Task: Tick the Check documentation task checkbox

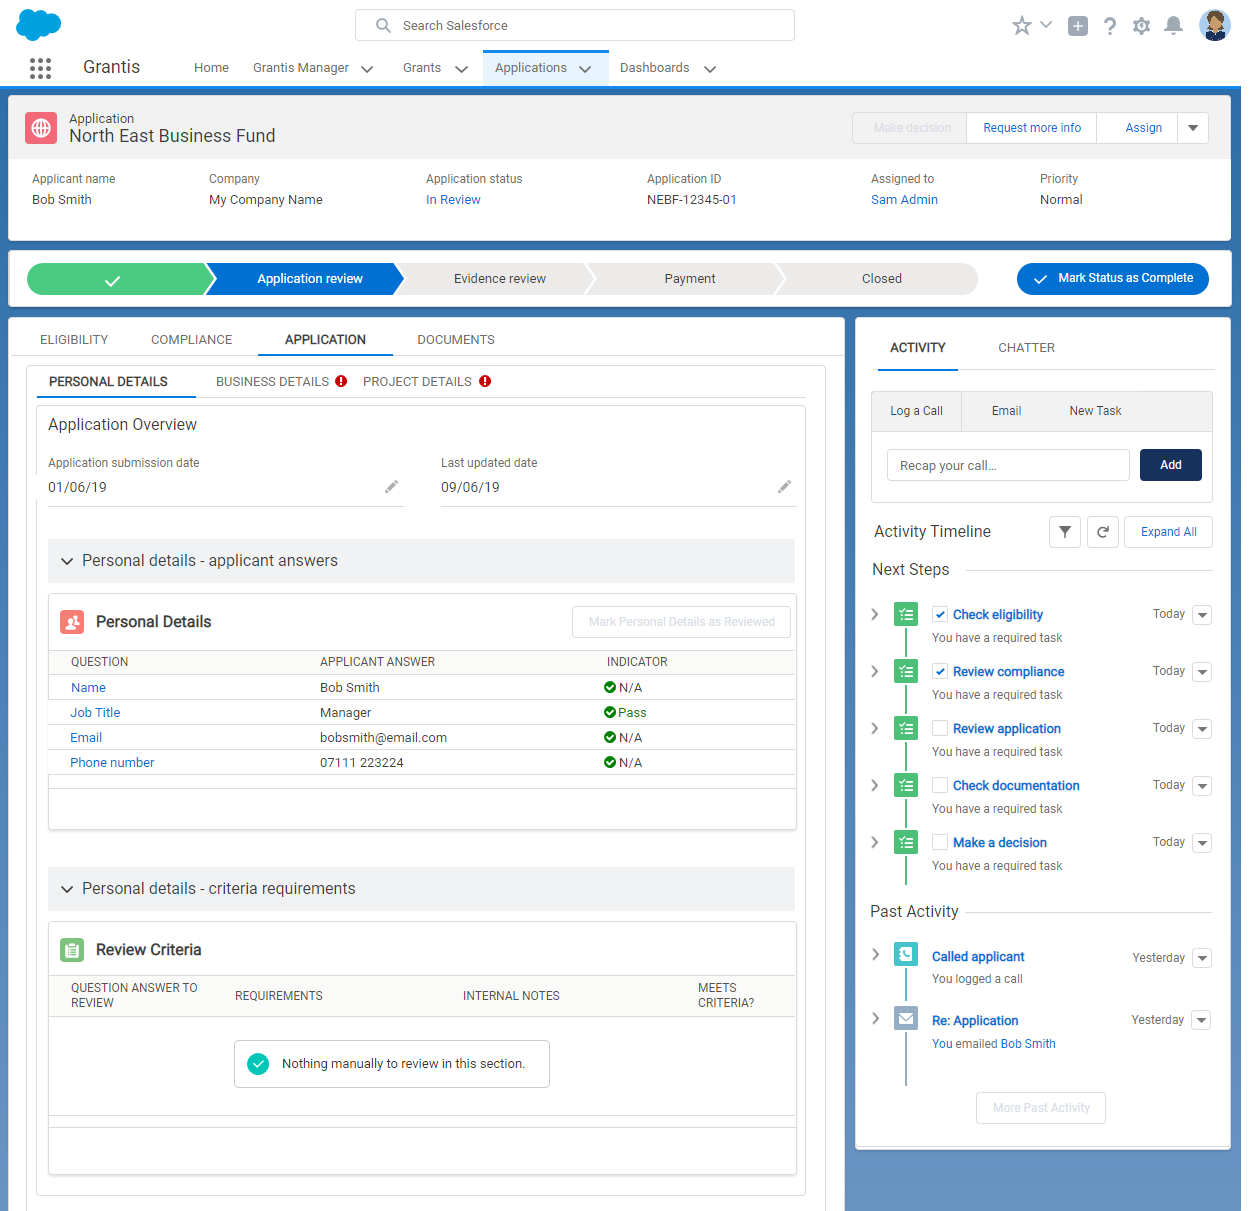Action: pyautogui.click(x=940, y=785)
